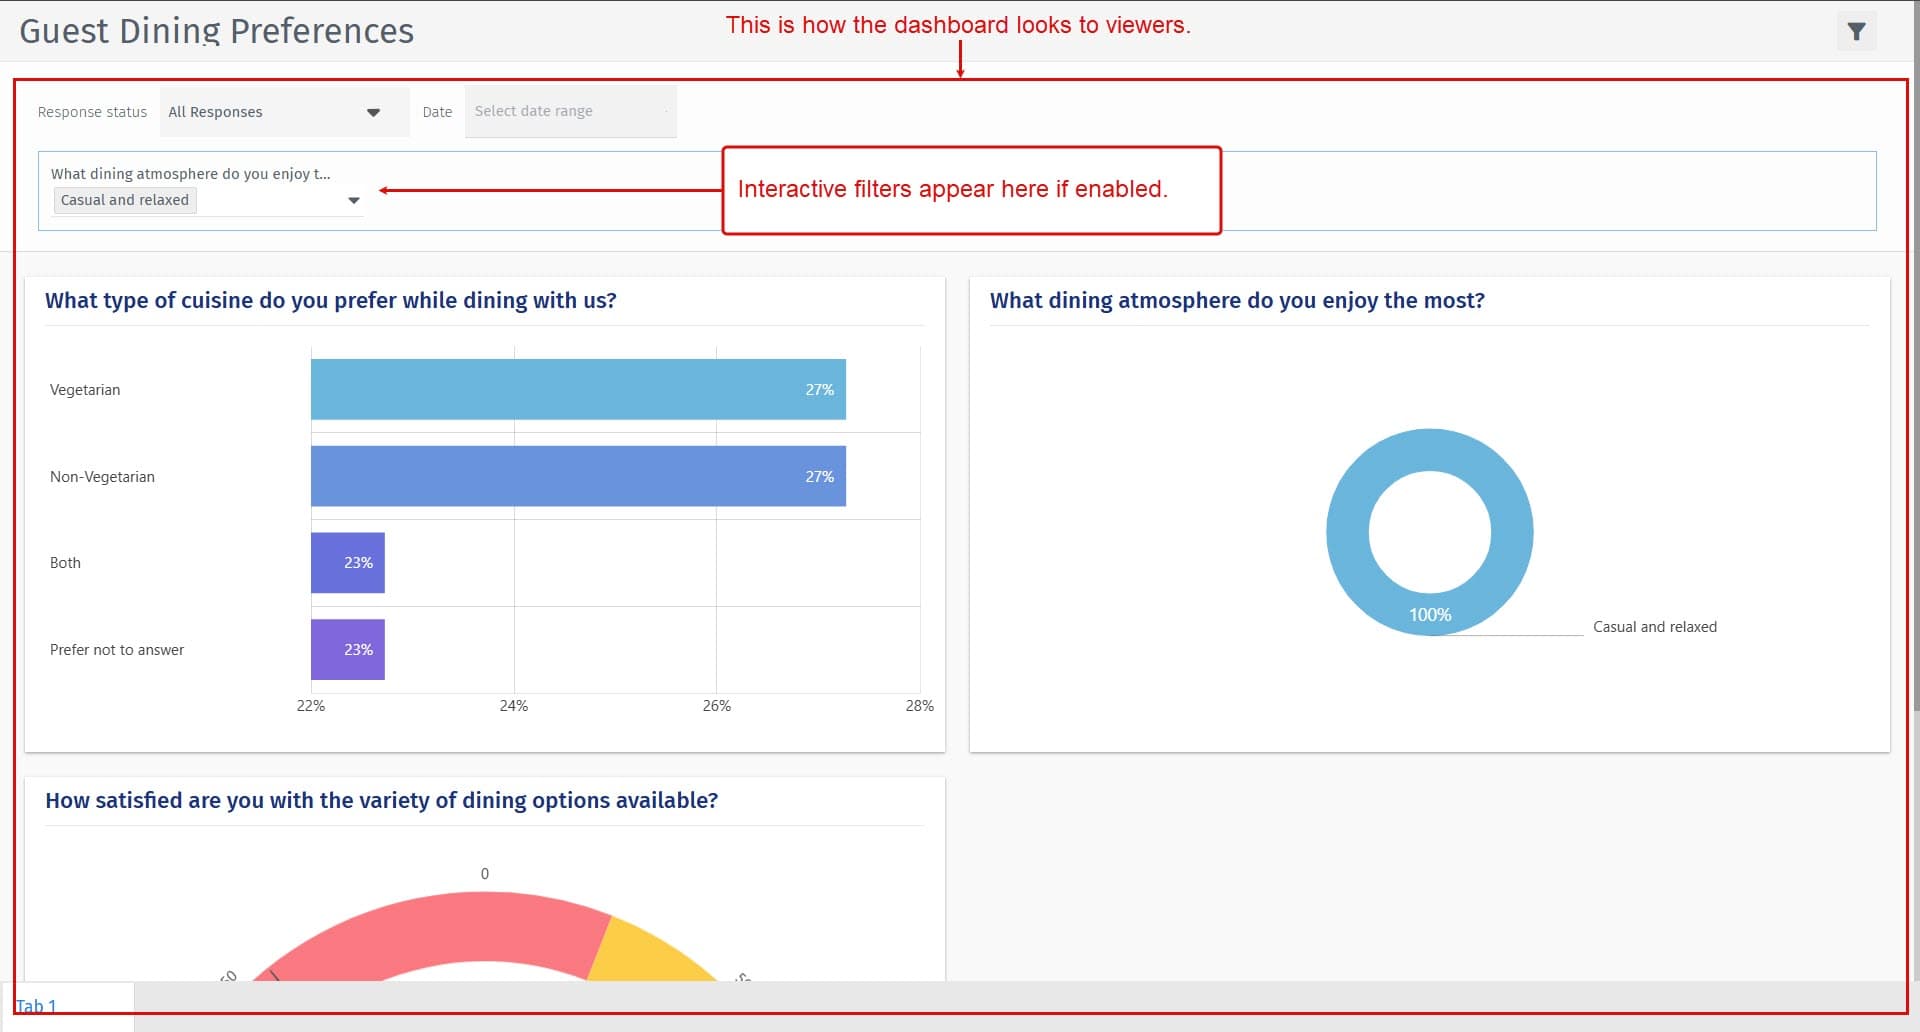Click the Casual and relaxed filter chip
Screen dimensions: 1920x1032
coord(124,200)
